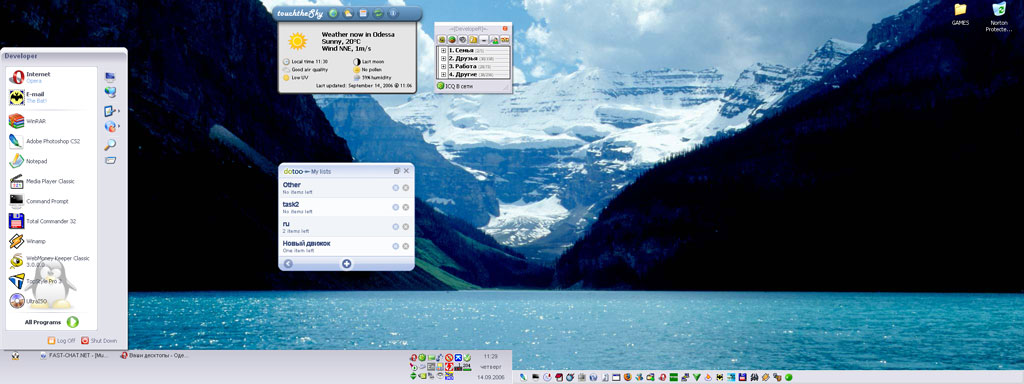Click blue circle button on Новый движок row
1024x384 pixels.
coord(396,246)
